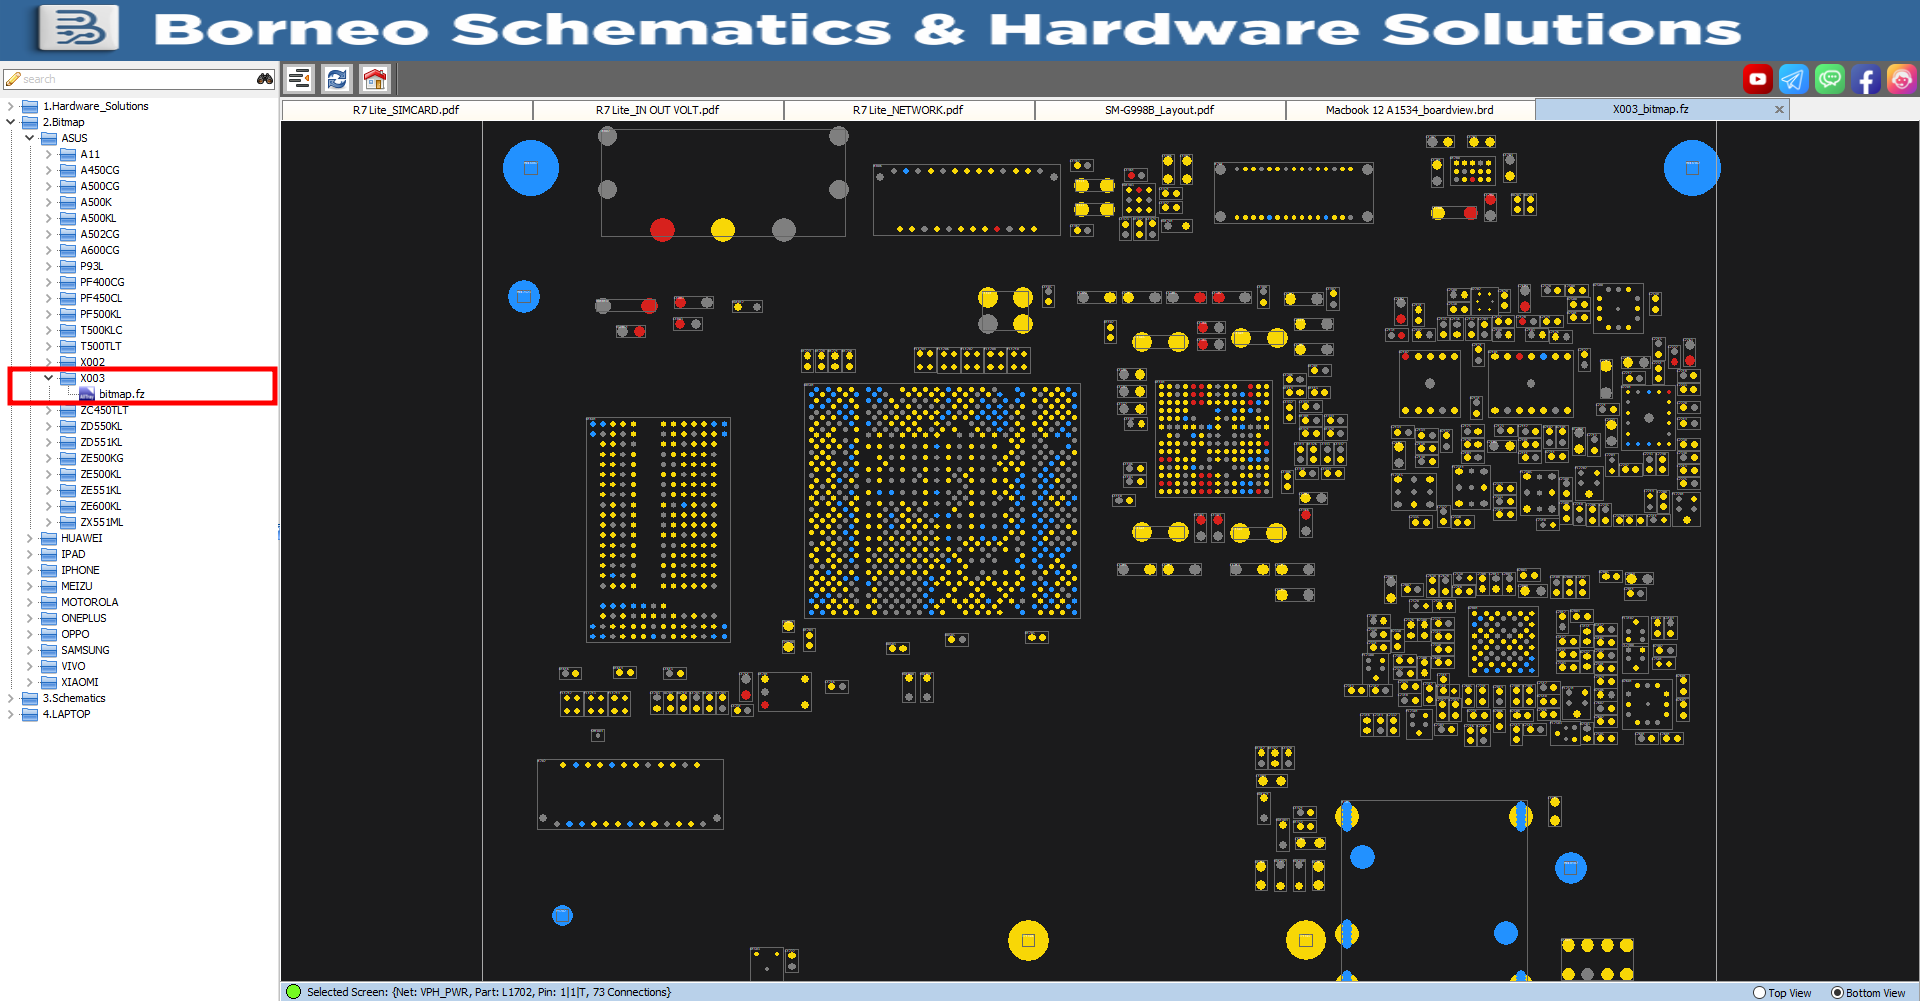The width and height of the screenshot is (1920, 1001).
Task: Select the A450CG folder item
Action: (99, 170)
